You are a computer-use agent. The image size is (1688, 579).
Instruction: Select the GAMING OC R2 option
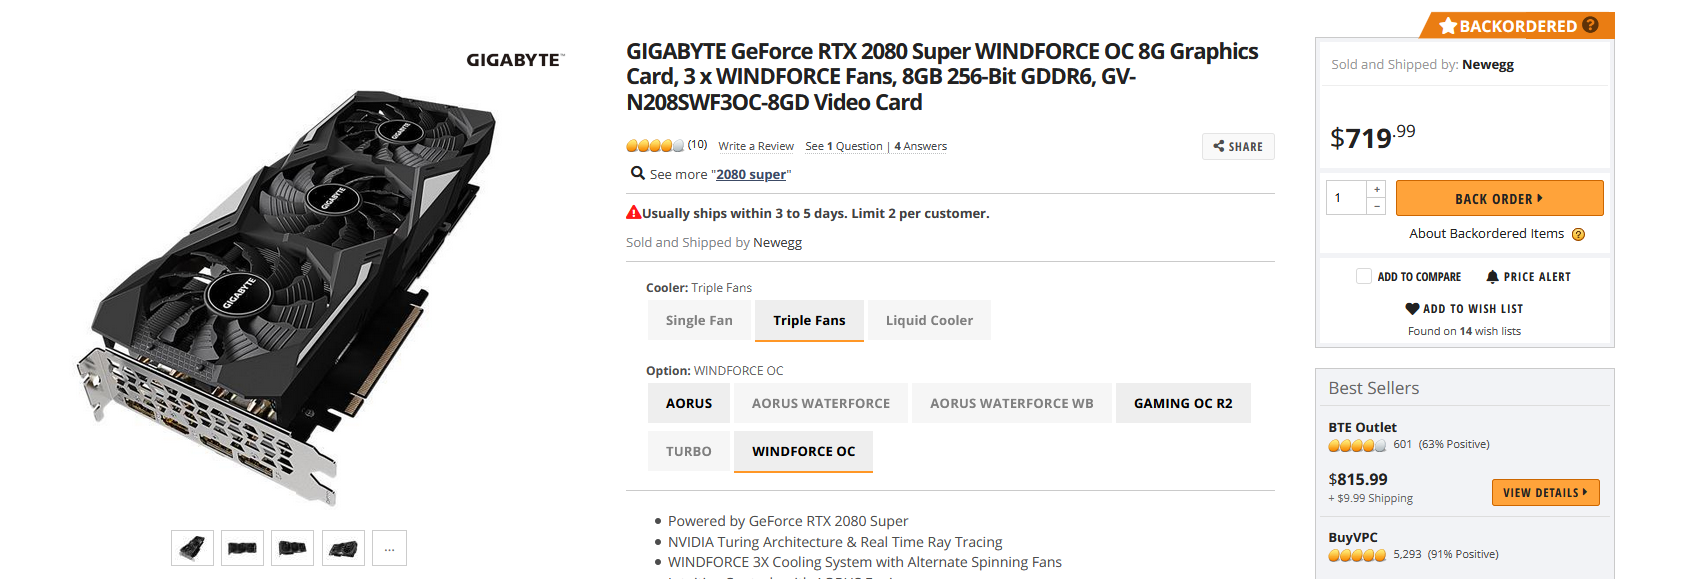point(1183,403)
